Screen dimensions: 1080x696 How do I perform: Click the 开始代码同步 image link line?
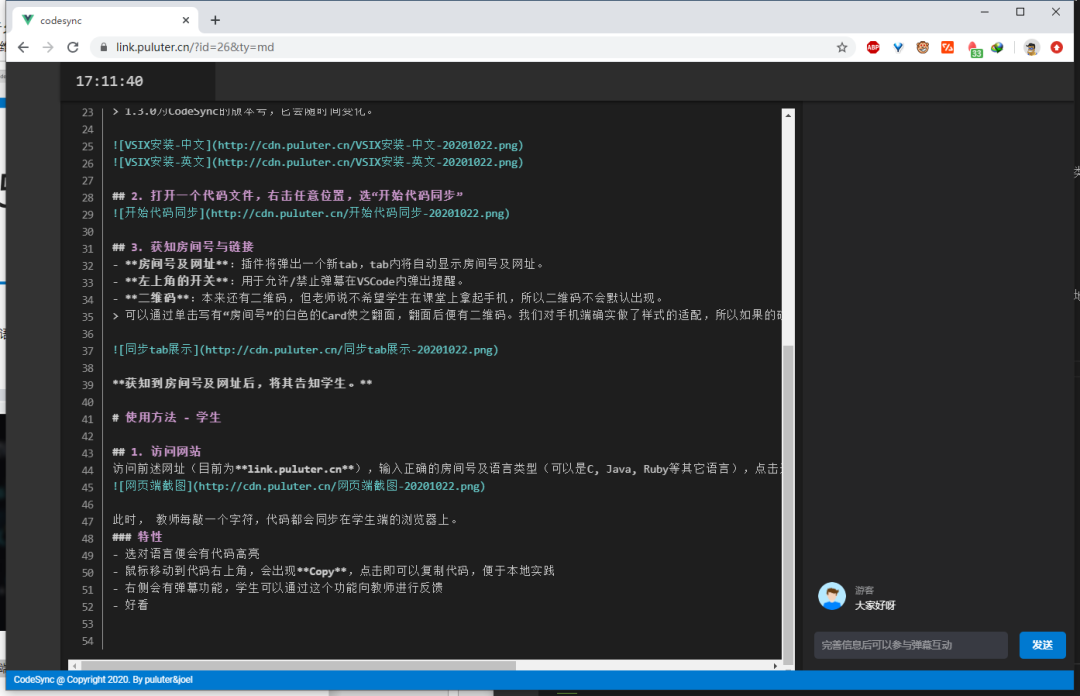coord(311,214)
